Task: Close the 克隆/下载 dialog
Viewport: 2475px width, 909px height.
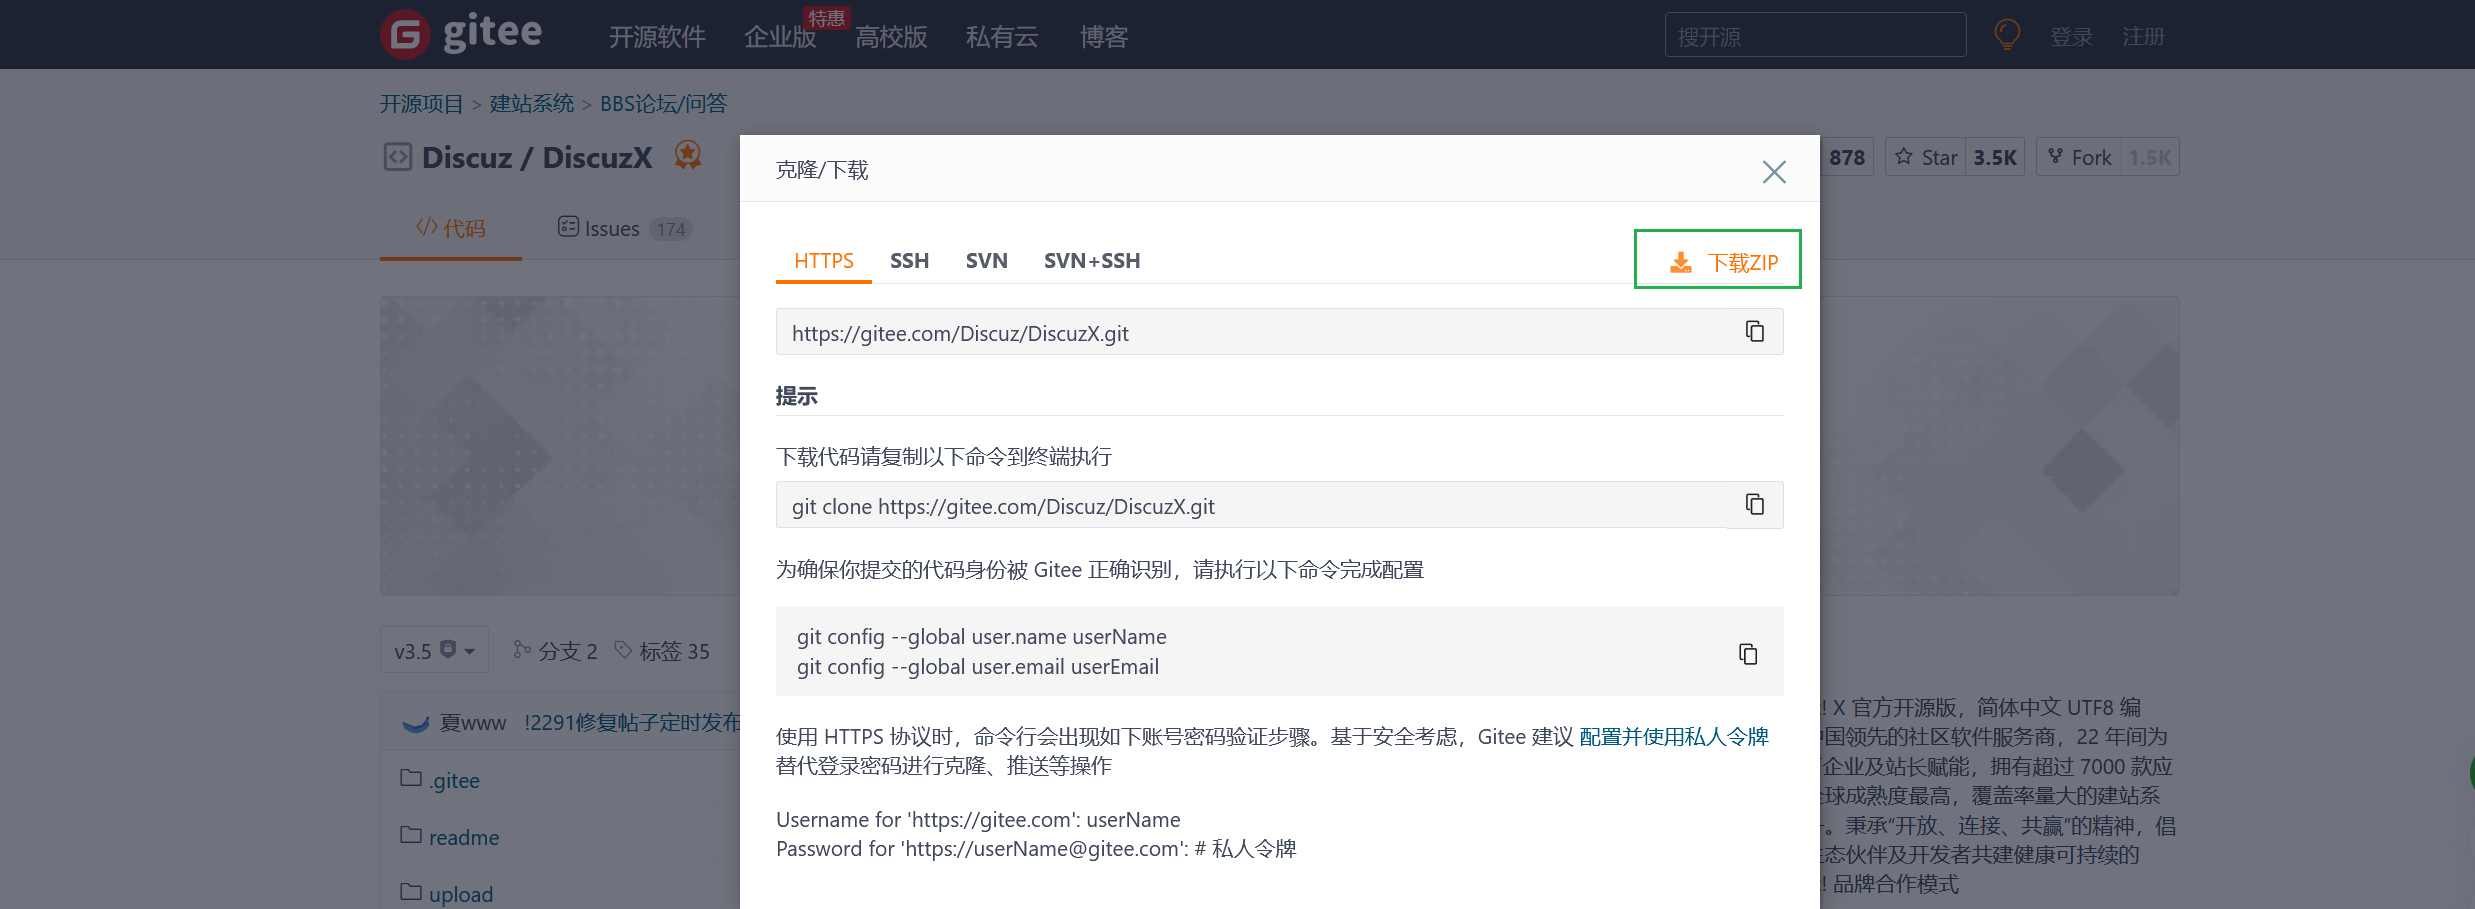Action: [1774, 172]
